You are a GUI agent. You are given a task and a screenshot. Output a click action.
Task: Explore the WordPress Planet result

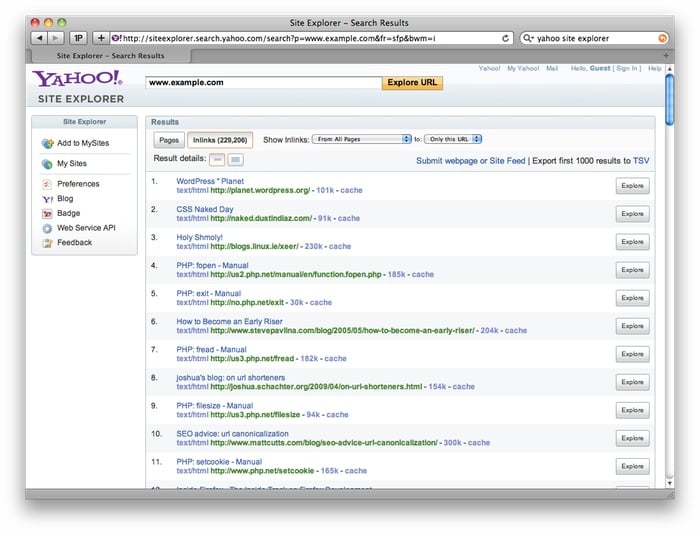tap(633, 186)
